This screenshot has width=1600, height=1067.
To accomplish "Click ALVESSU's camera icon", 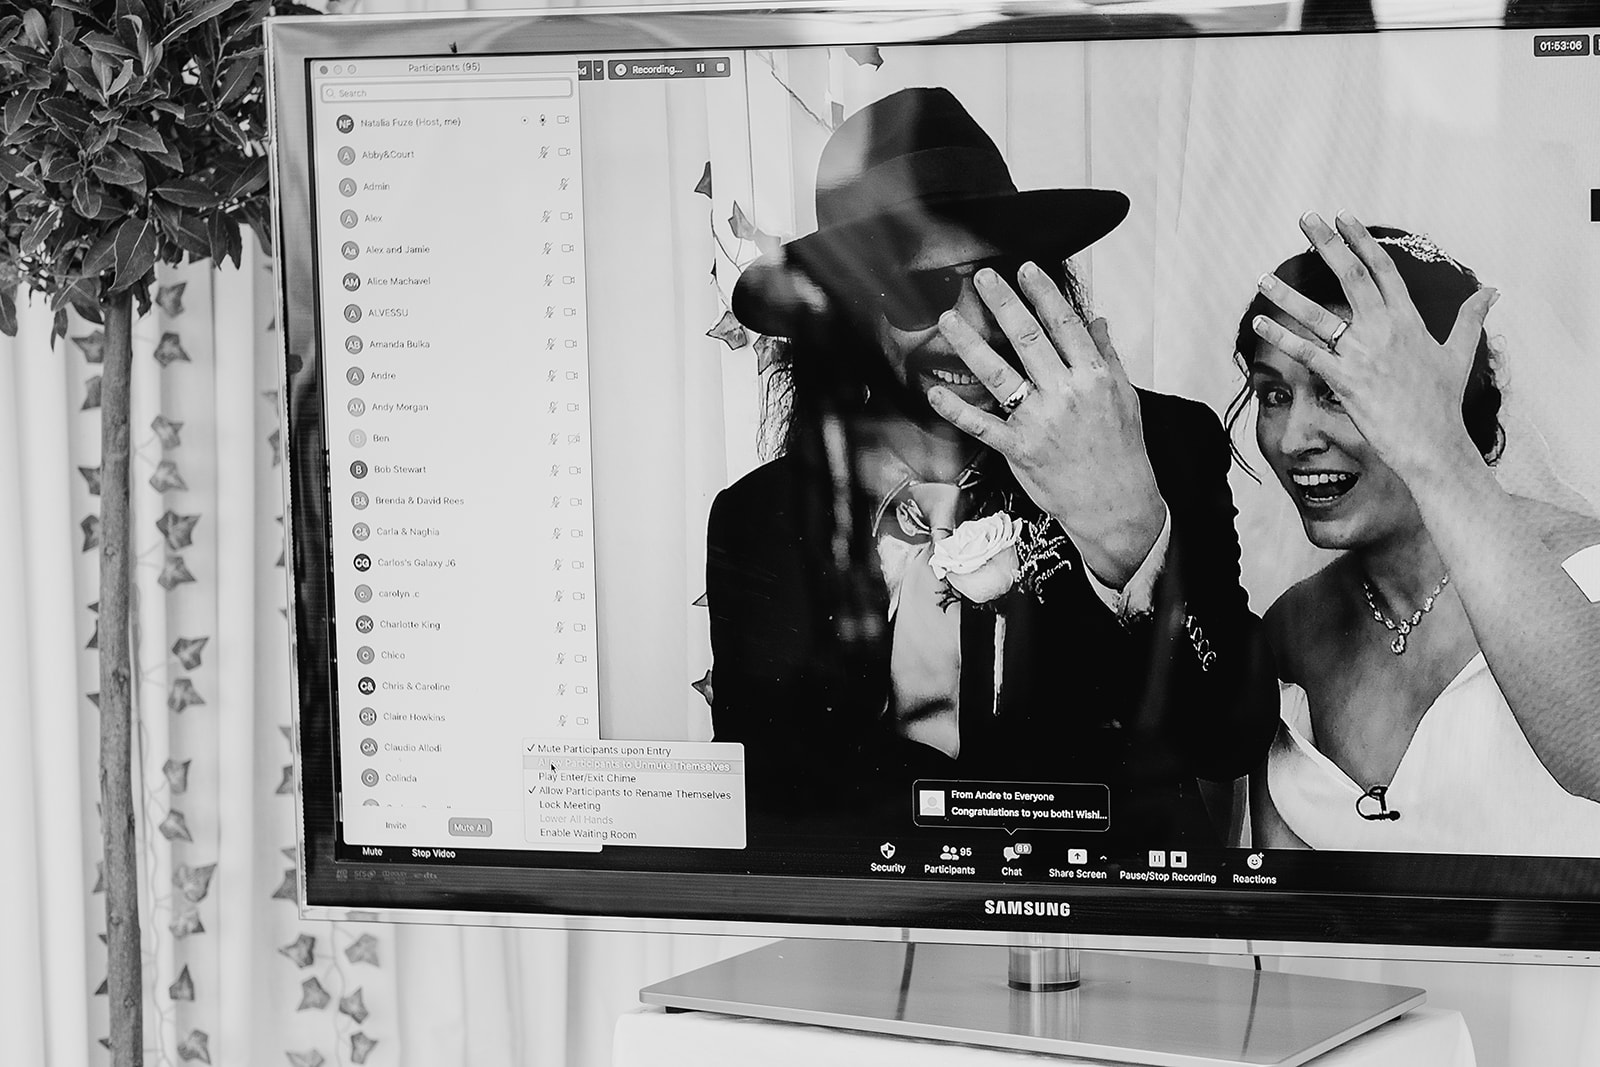I will tap(569, 312).
